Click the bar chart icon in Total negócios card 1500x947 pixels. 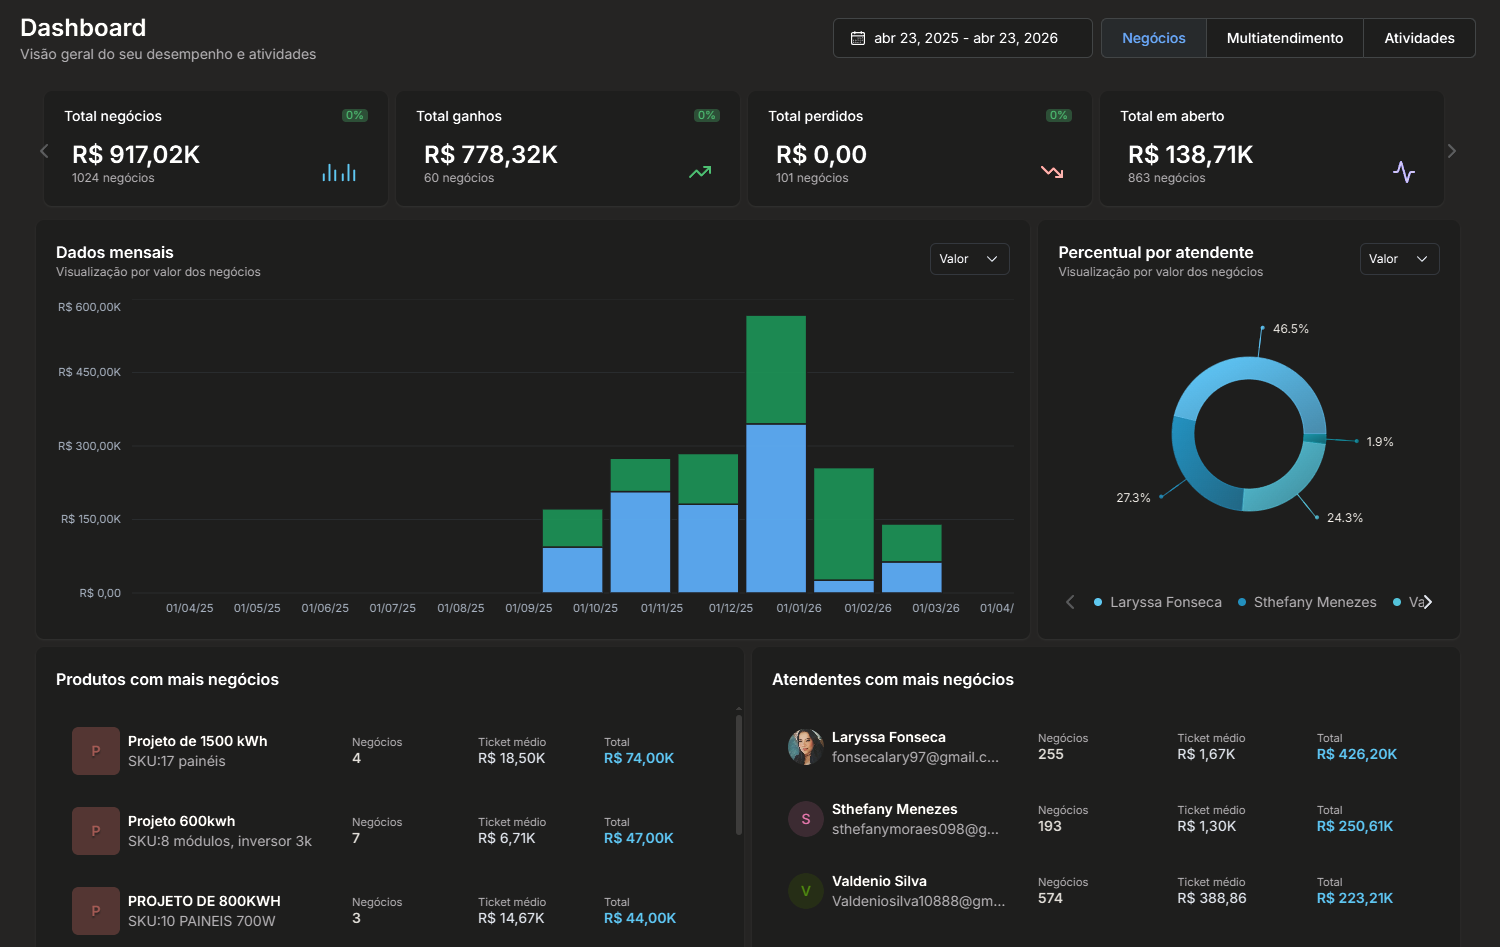tap(339, 172)
